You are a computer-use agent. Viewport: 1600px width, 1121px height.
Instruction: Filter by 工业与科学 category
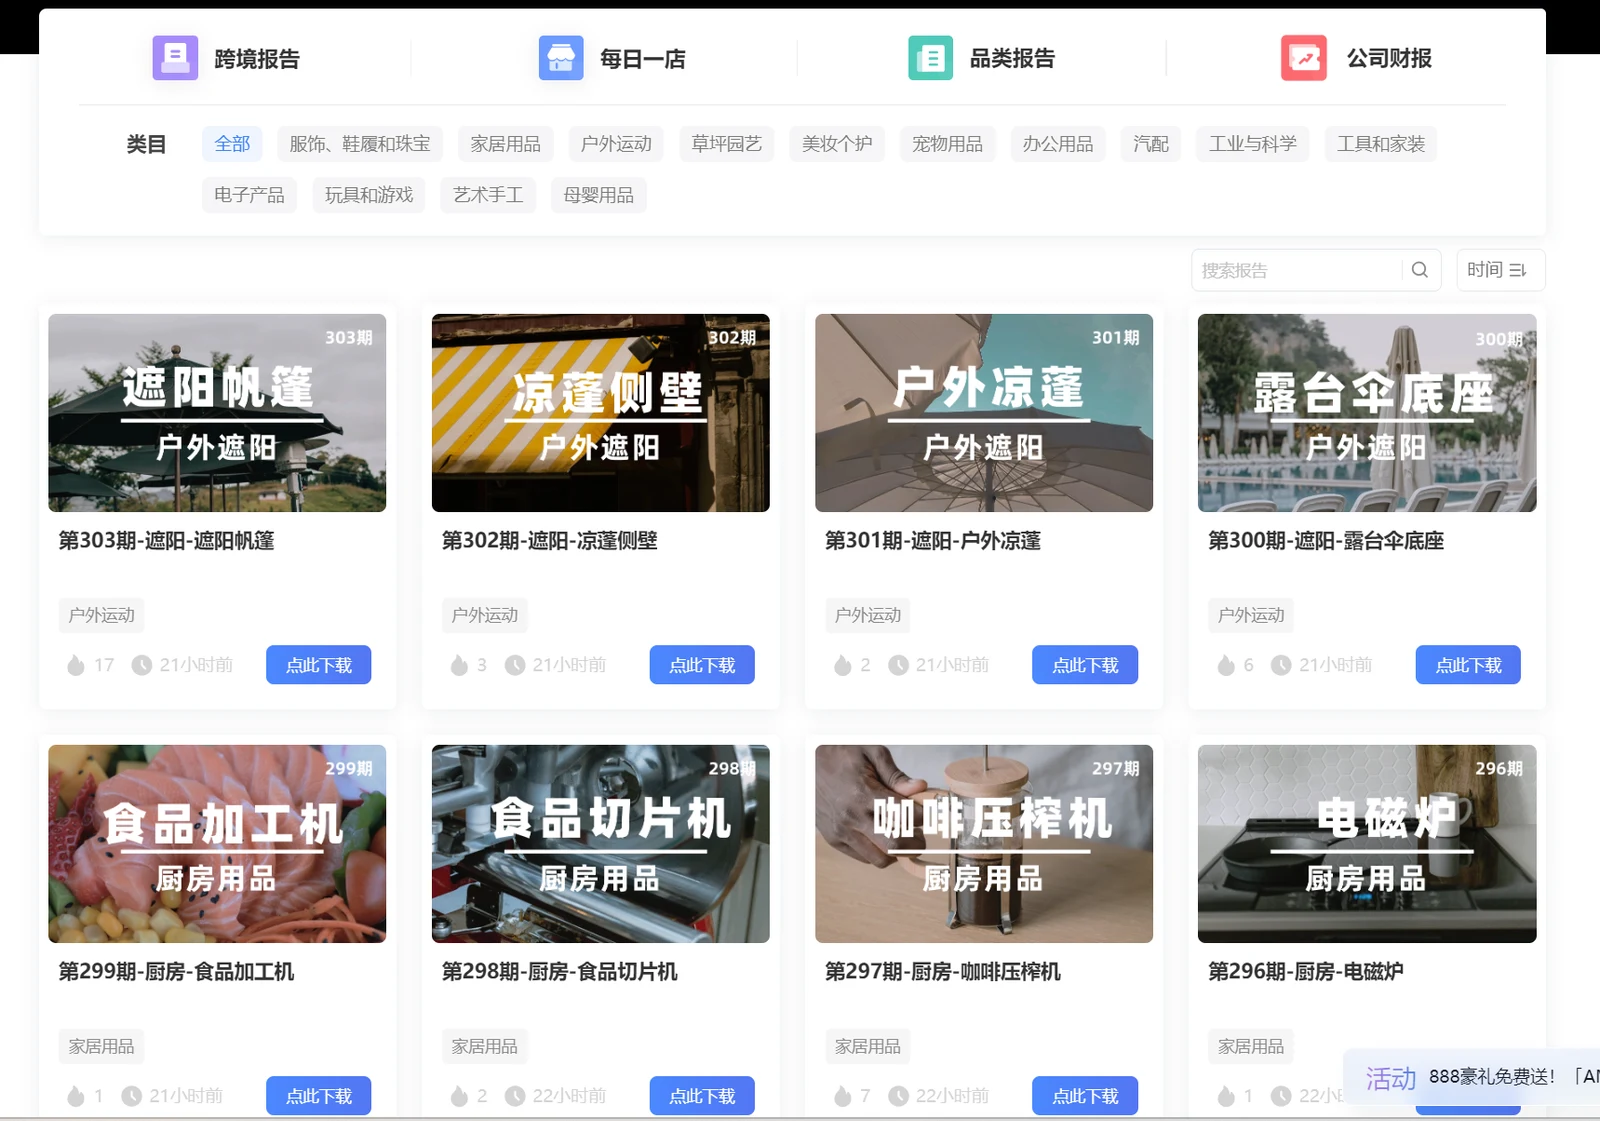click(x=1253, y=144)
